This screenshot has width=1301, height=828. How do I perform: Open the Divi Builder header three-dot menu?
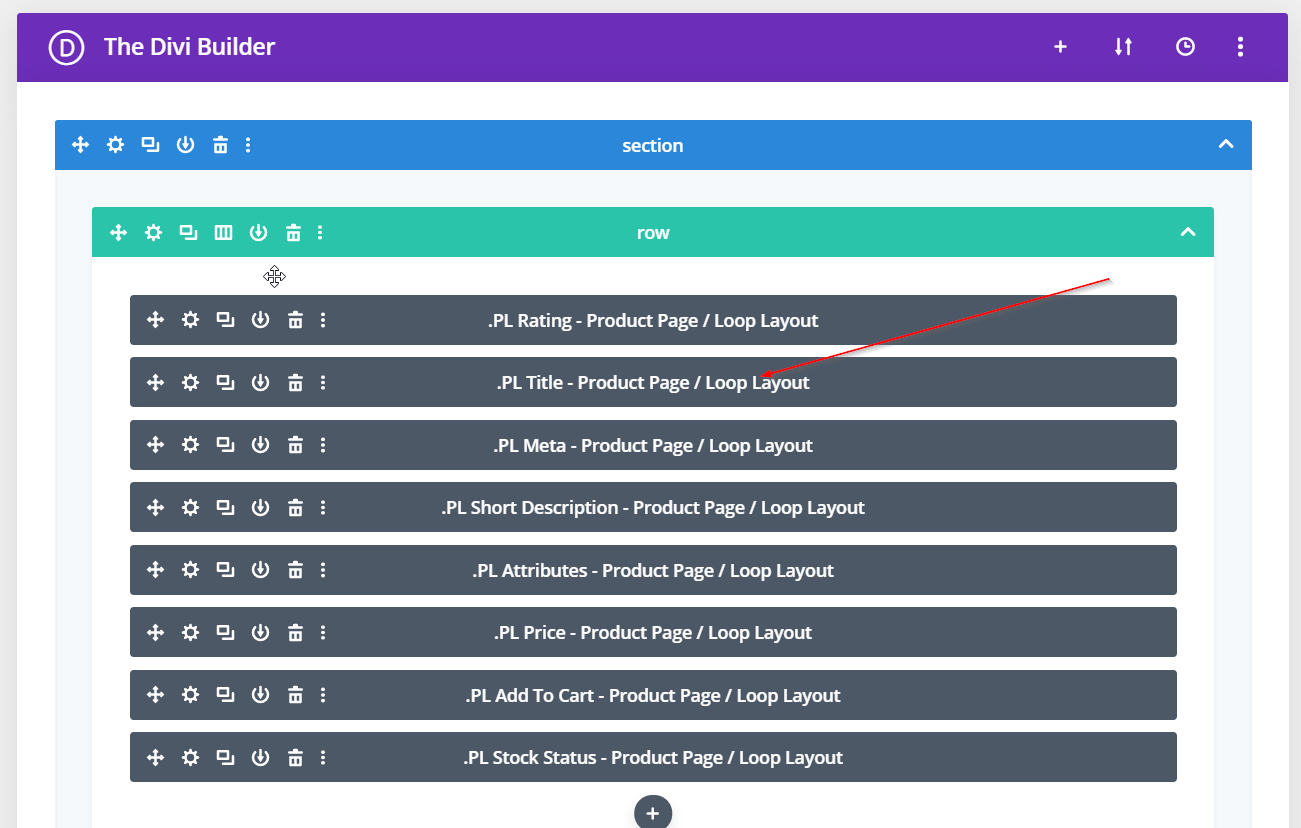1240,47
